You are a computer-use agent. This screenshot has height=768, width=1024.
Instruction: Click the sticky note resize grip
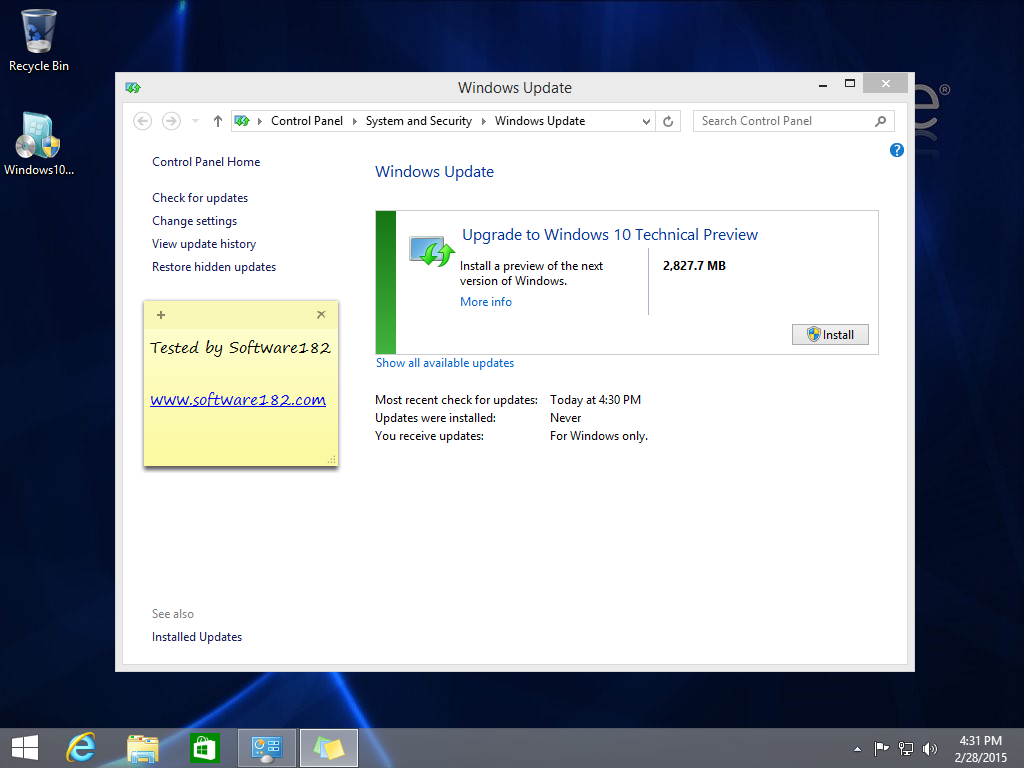332,460
